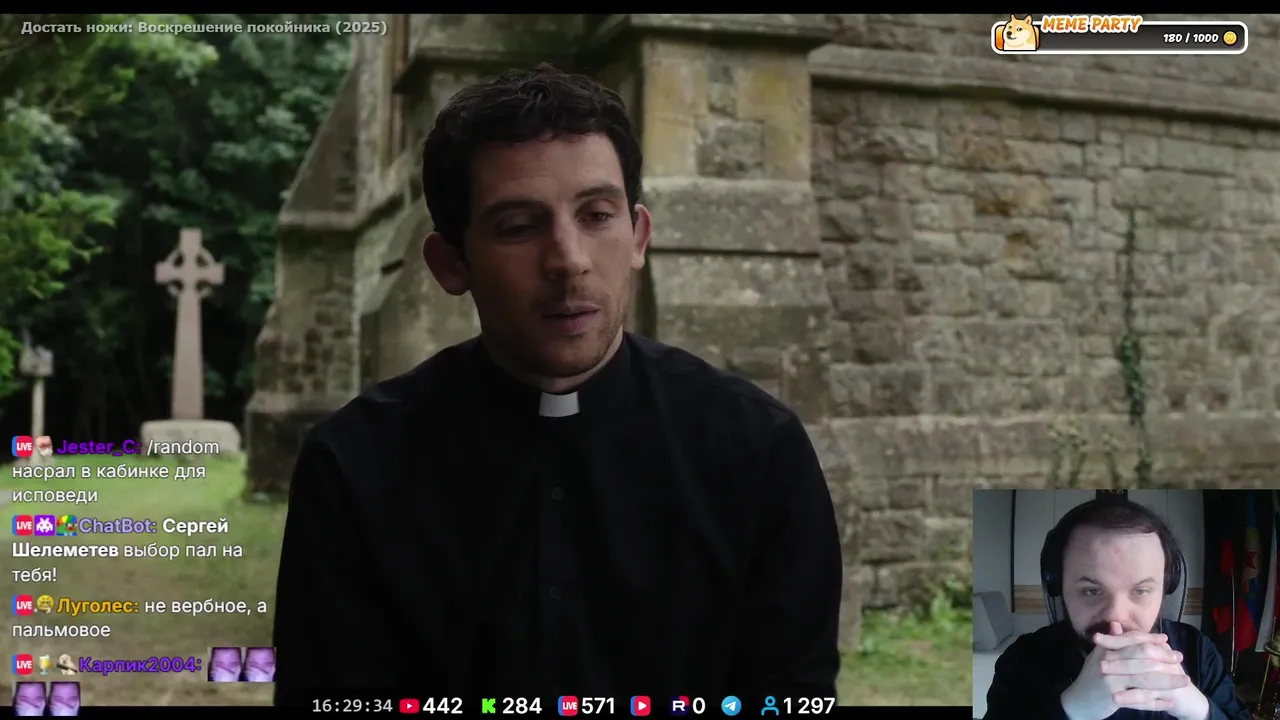Click the main movie video frame
Image resolution: width=1280 pixels, height=720 pixels.
point(640,360)
